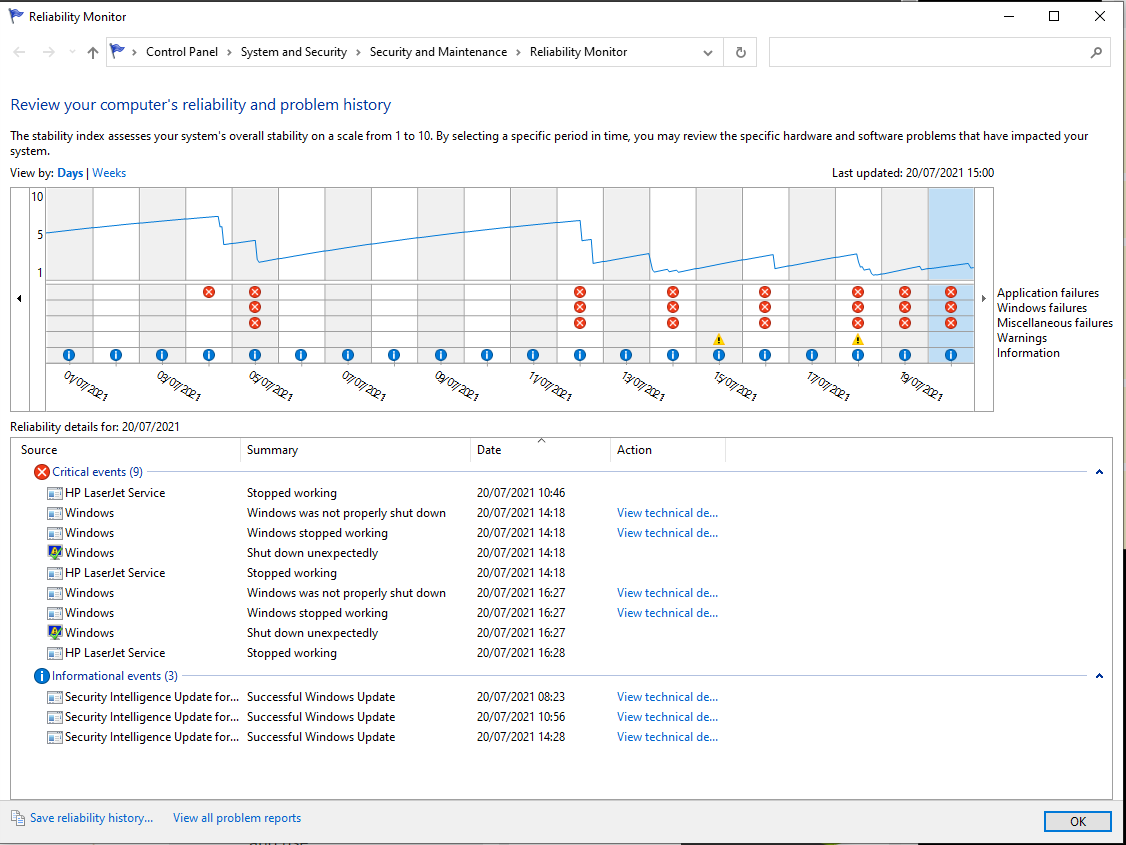This screenshot has height=845, width=1126.
Task: Click the Up to parent folder arrow
Action: point(93,53)
